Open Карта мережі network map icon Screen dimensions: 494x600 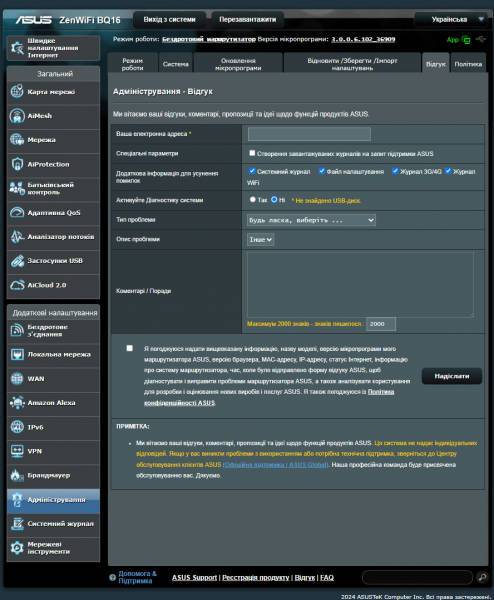click(17, 91)
